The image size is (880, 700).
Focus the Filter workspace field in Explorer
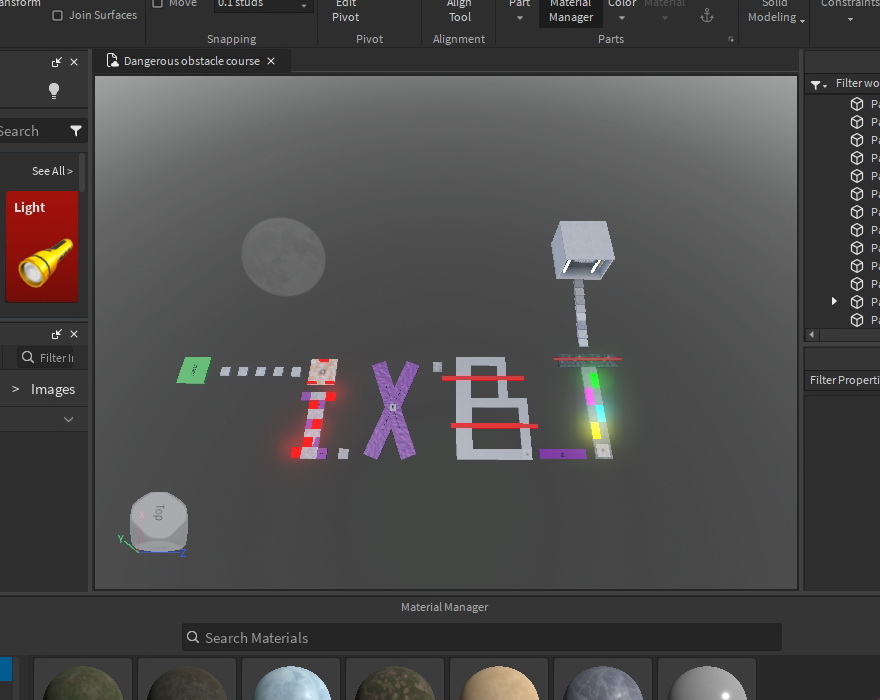857,84
